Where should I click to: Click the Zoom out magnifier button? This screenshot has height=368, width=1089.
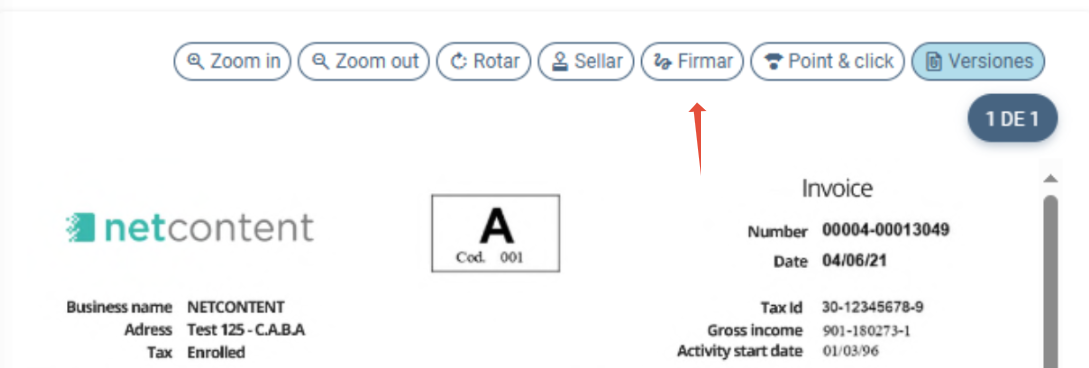point(364,61)
